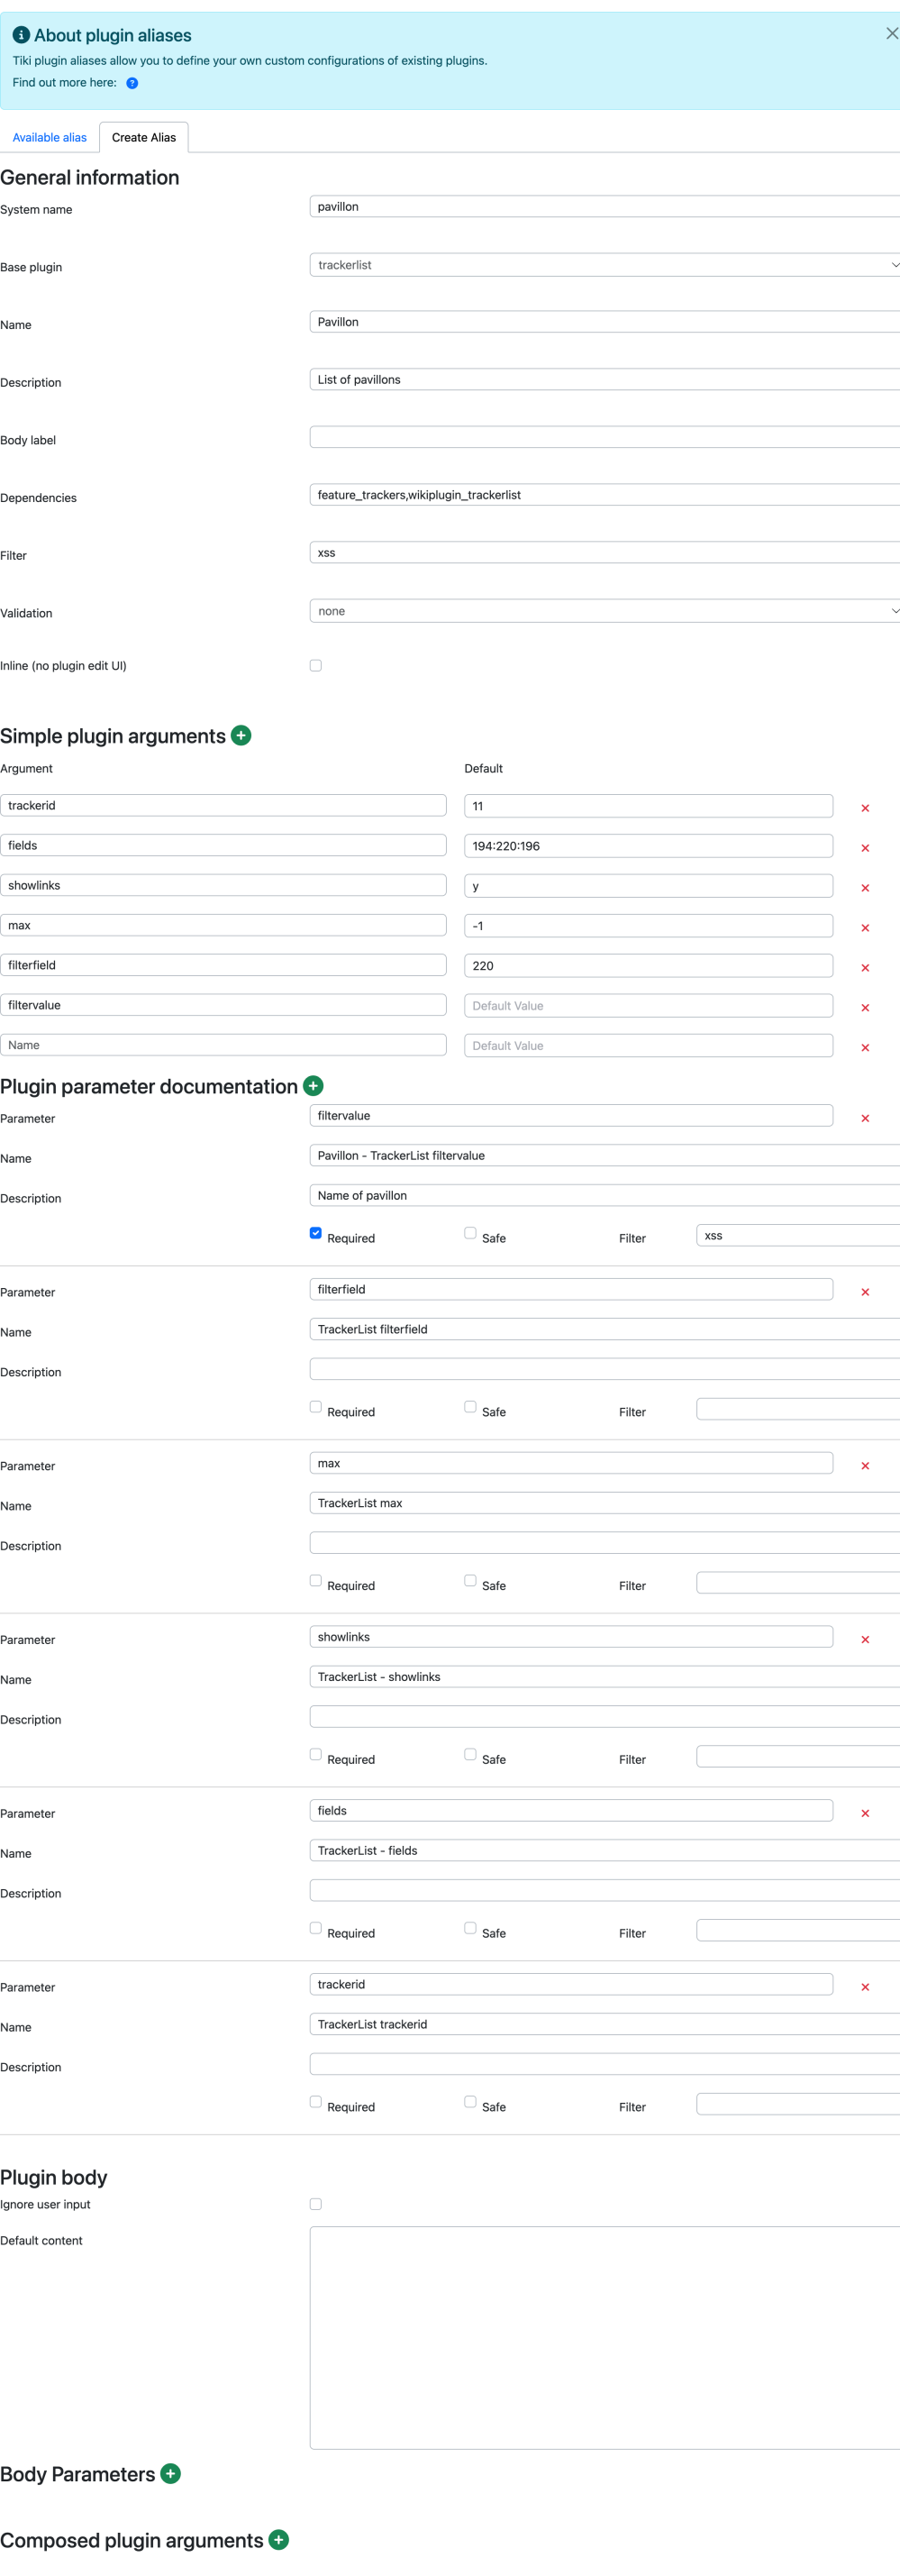Image resolution: width=900 pixels, height=2576 pixels.
Task: Focus the Body label input field
Action: point(605,437)
